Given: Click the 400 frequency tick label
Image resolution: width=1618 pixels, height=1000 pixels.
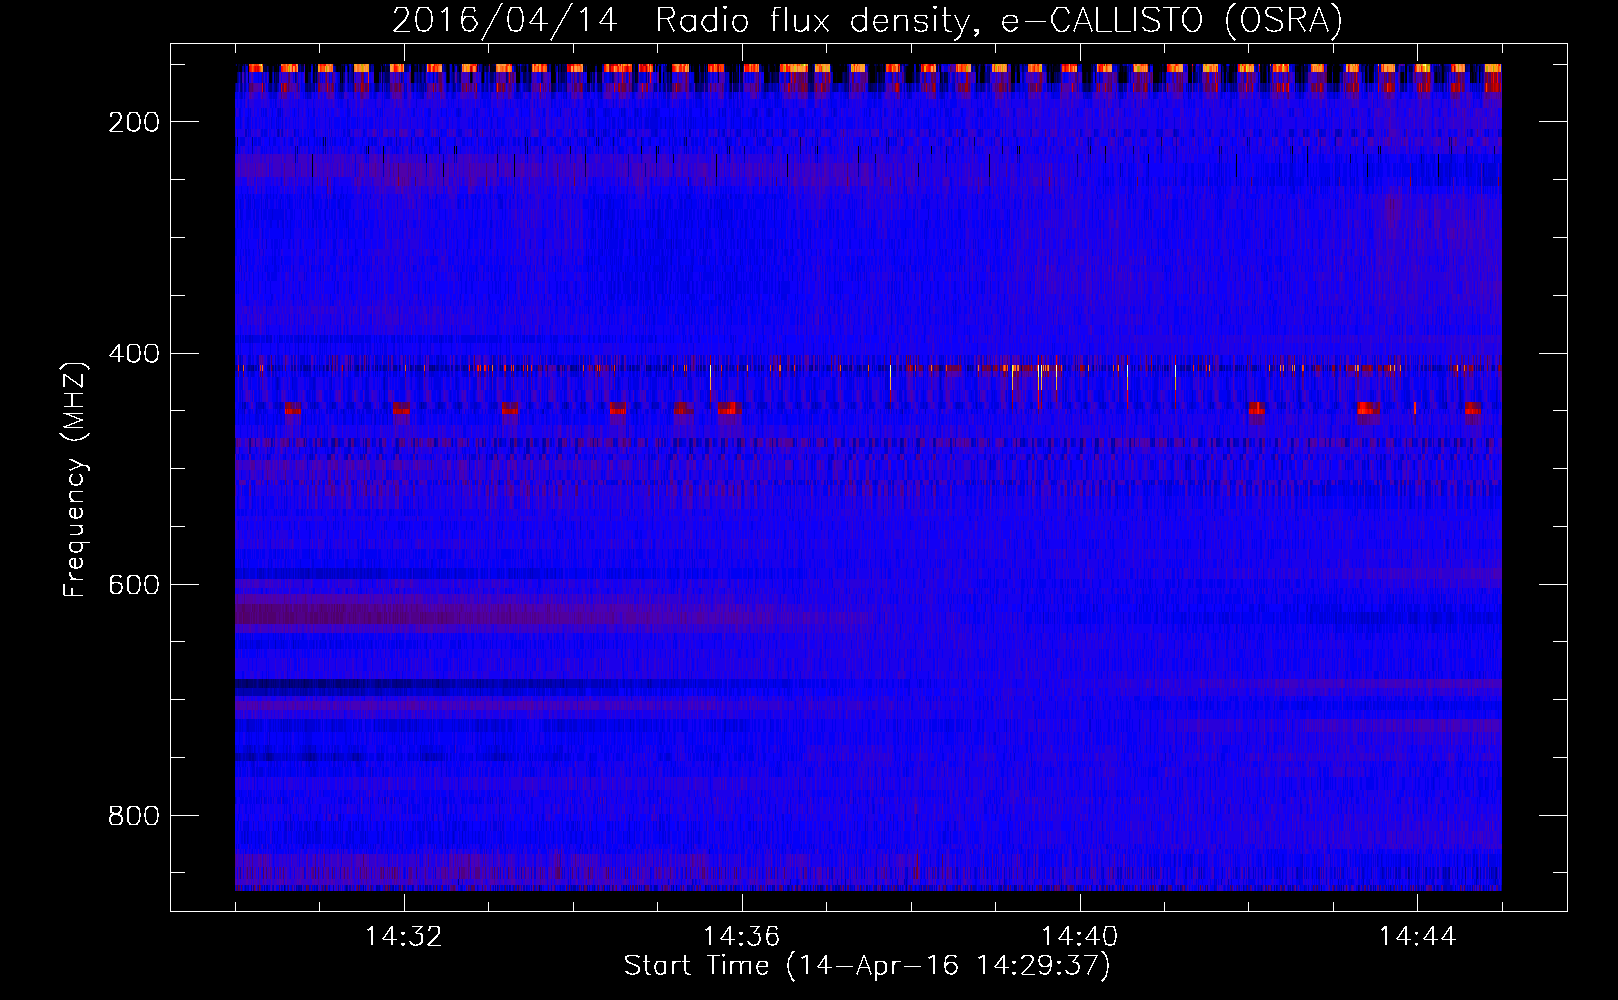Looking at the screenshot, I should pyautogui.click(x=133, y=354).
